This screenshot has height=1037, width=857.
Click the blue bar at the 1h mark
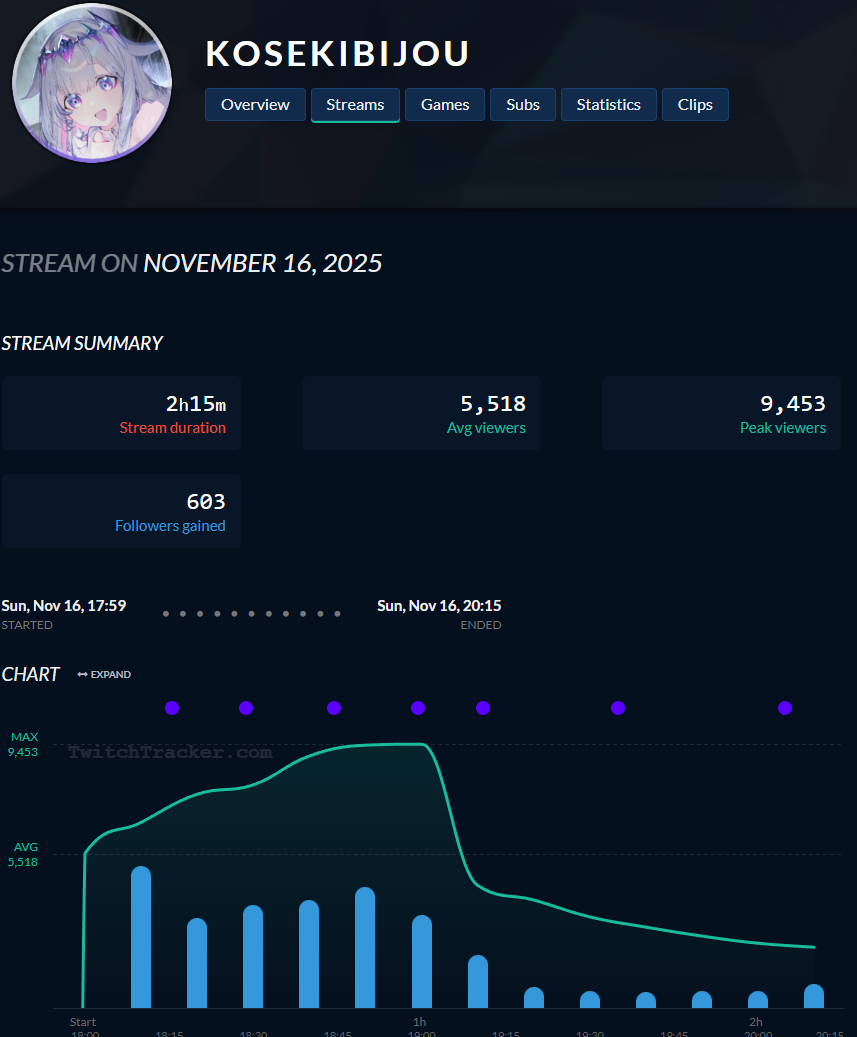click(x=422, y=962)
